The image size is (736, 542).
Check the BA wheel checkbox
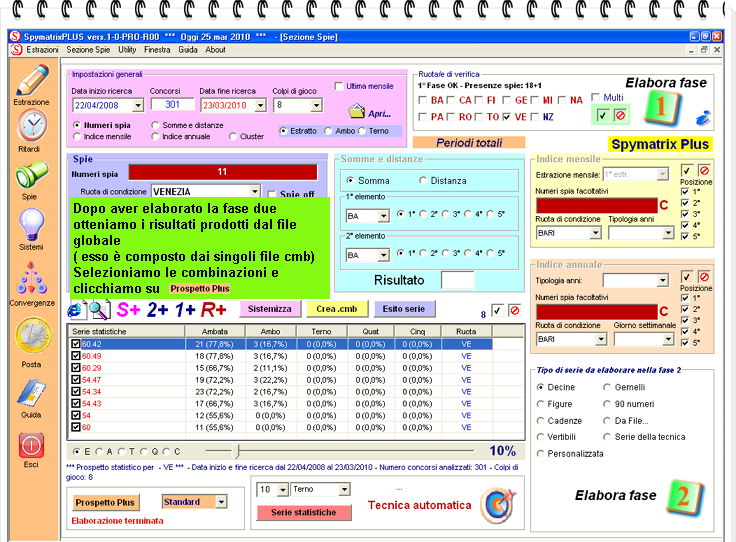coord(422,100)
